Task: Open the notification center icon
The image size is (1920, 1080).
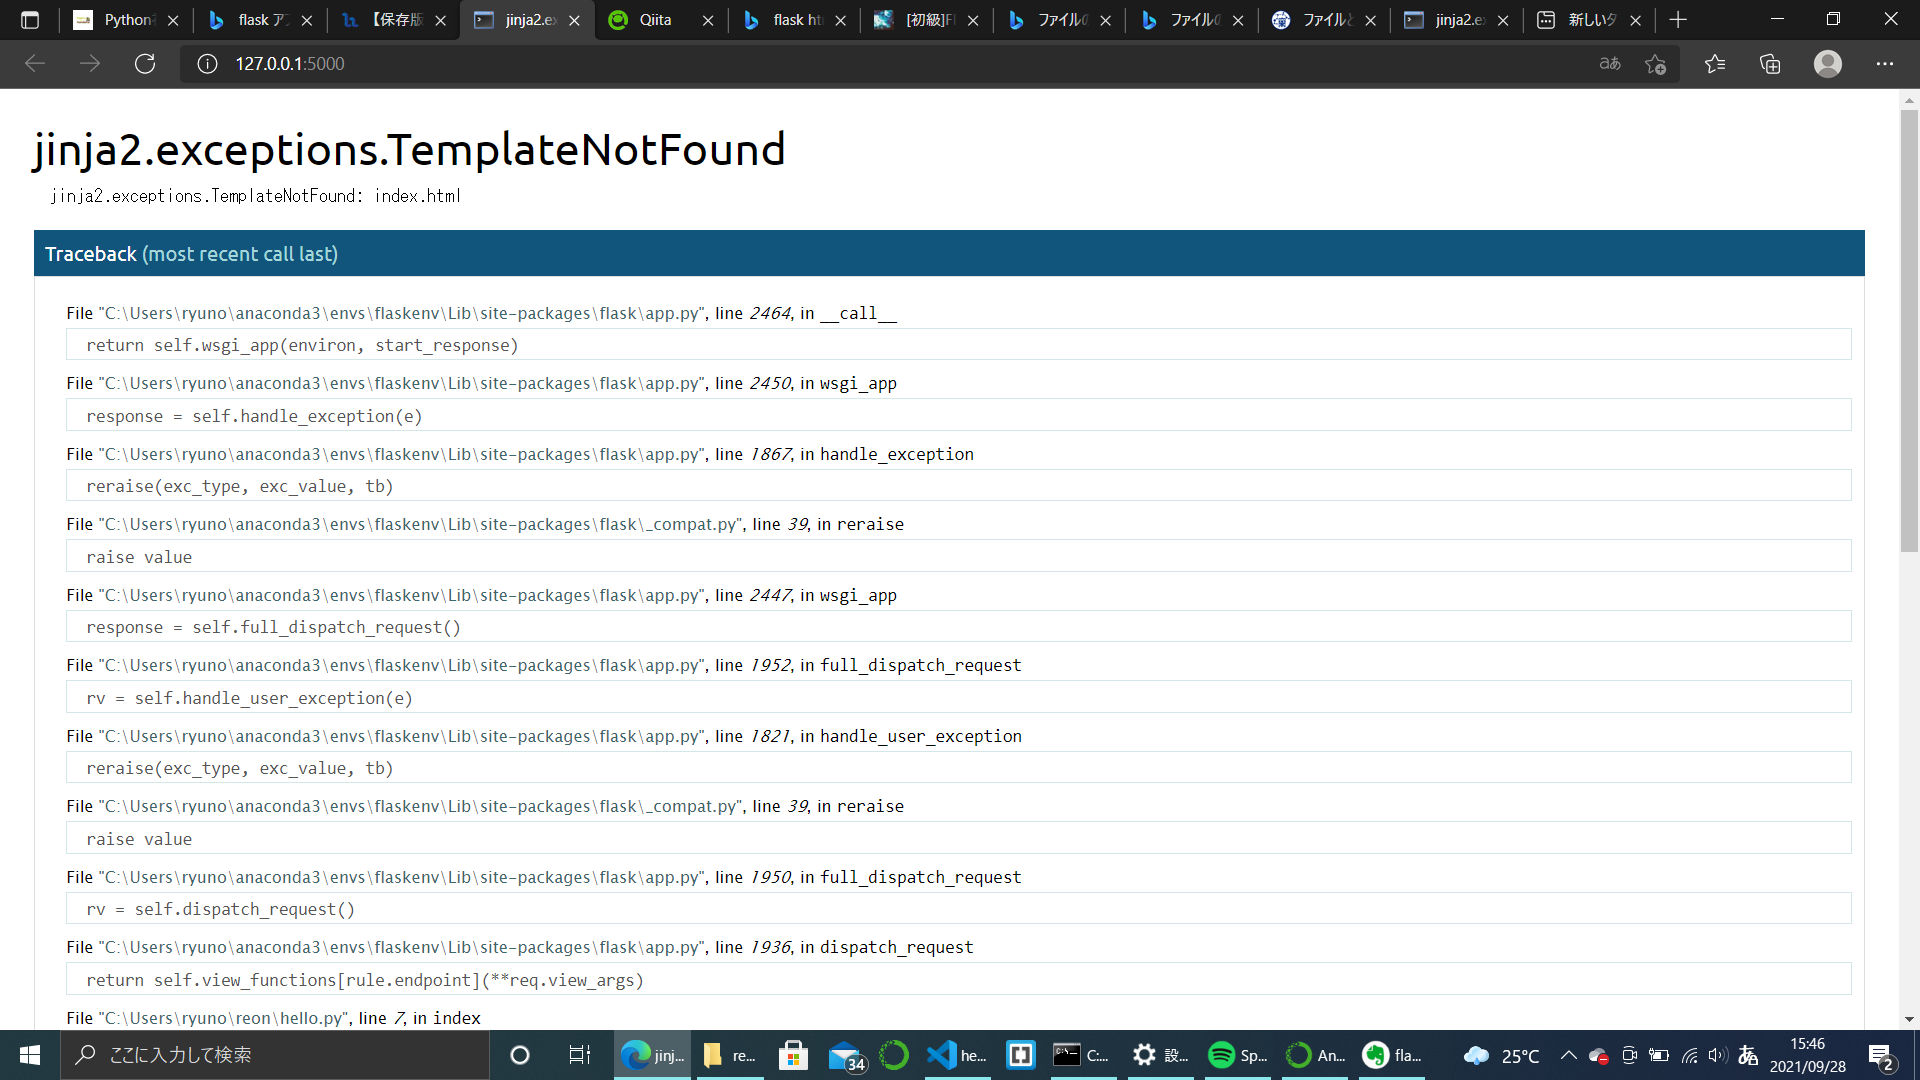Action: click(1882, 1055)
